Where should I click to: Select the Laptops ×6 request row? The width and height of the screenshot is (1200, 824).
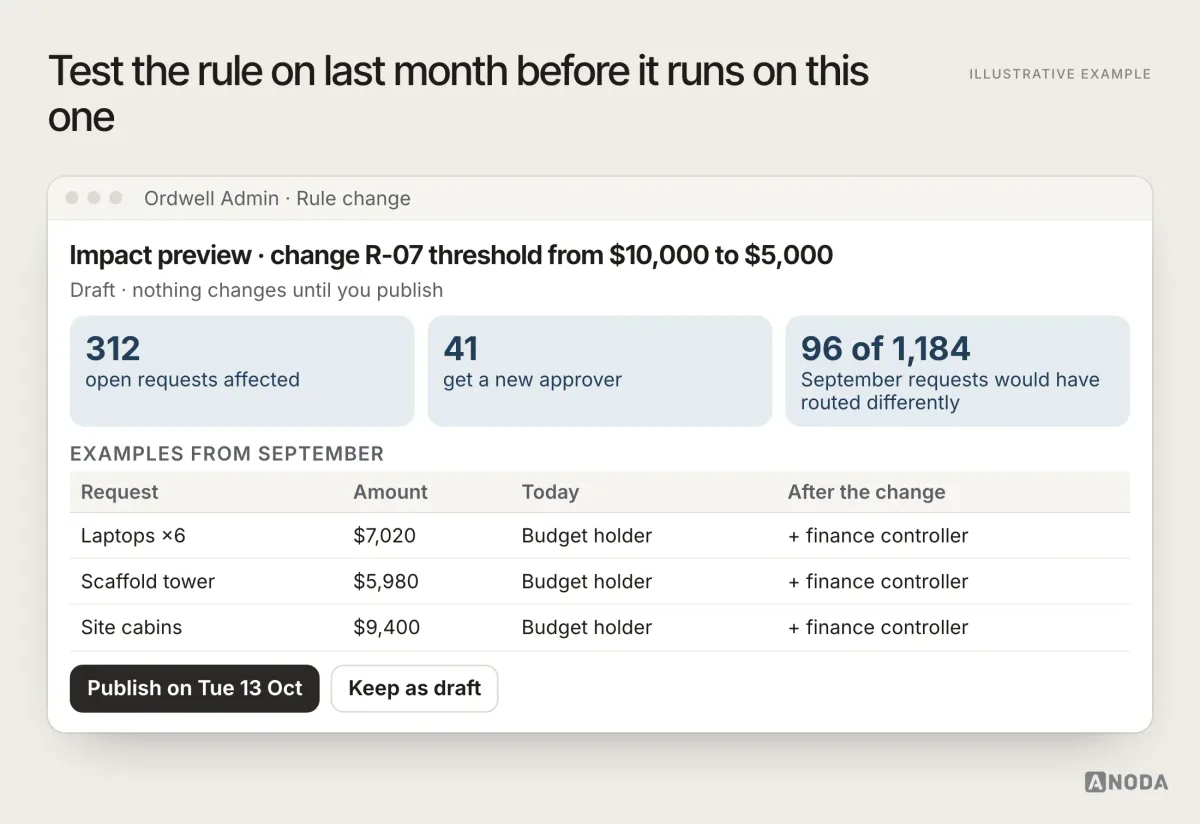pyautogui.click(x=600, y=536)
